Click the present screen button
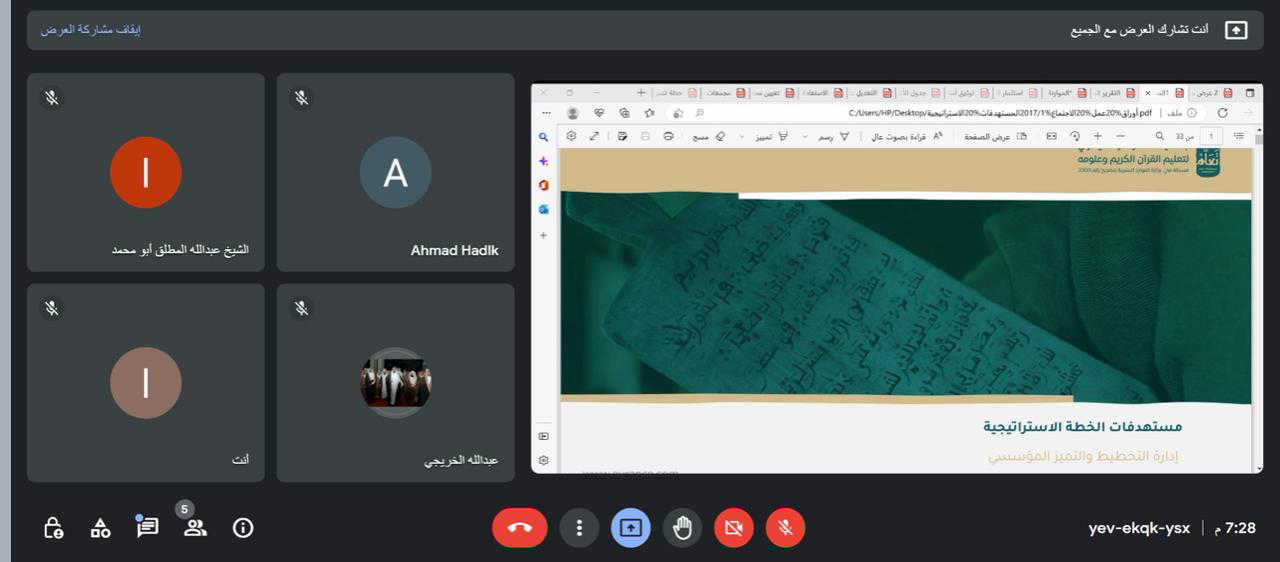1280x562 pixels. (631, 528)
